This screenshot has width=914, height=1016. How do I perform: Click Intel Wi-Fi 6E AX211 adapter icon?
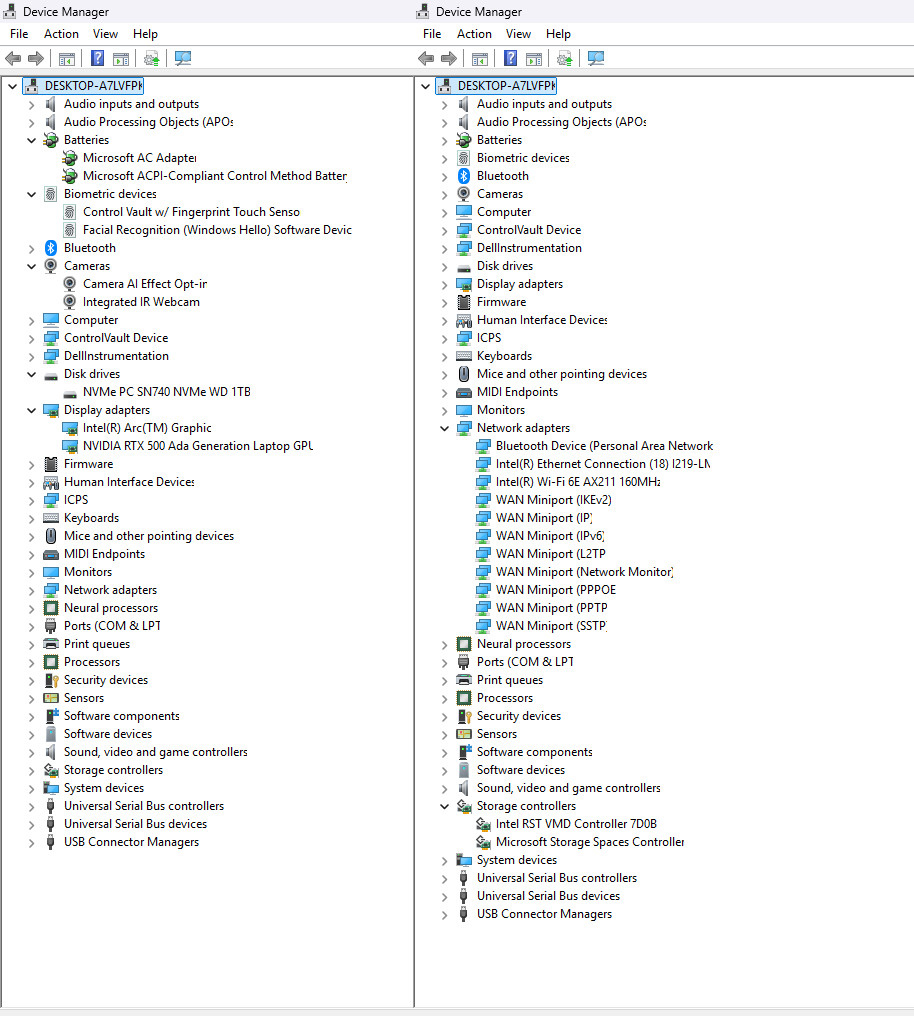483,481
